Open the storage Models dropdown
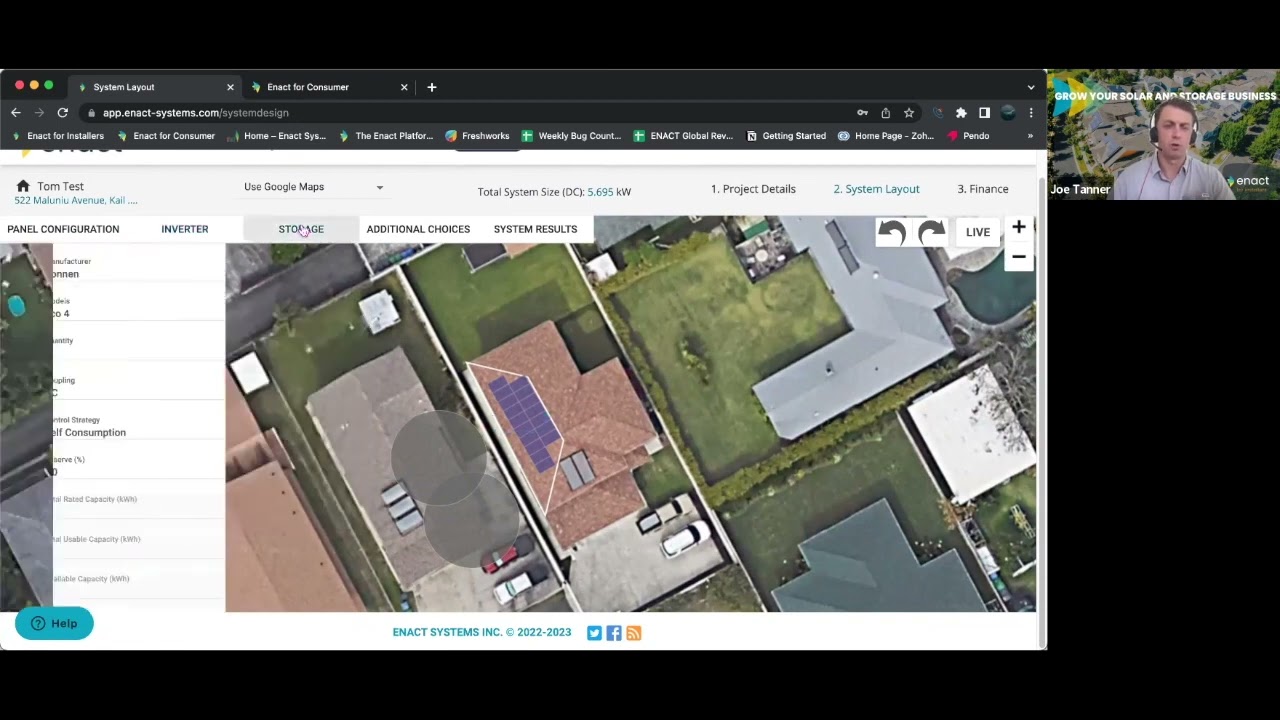The width and height of the screenshot is (1280, 720). tap(138, 308)
